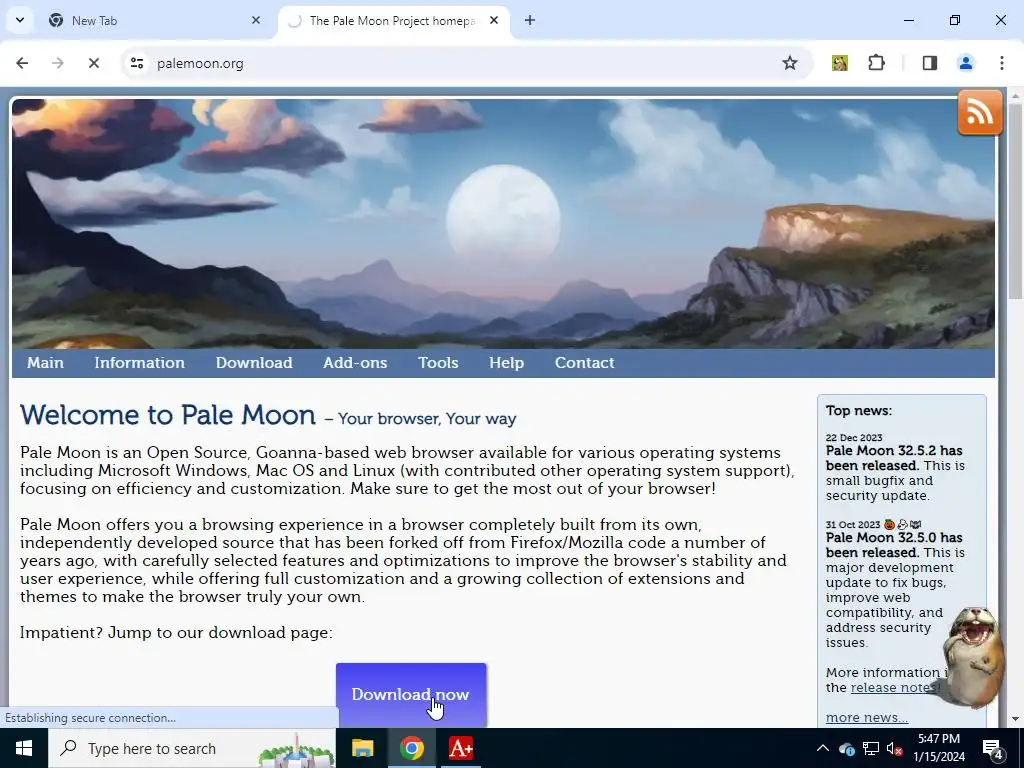Click the vertical scrollbar thumb
This screenshot has width=1024, height=768.
[1015, 200]
